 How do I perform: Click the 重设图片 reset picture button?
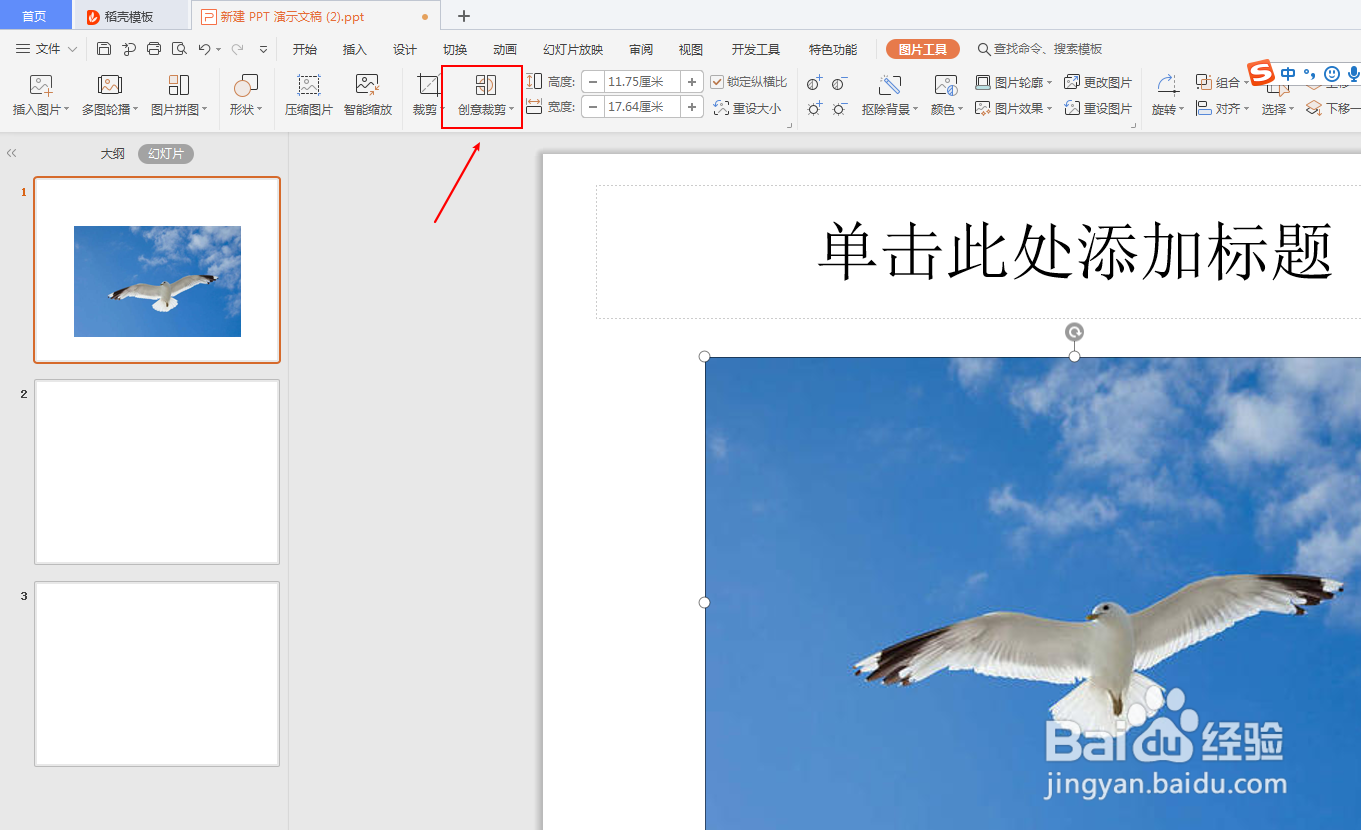pyautogui.click(x=1098, y=108)
